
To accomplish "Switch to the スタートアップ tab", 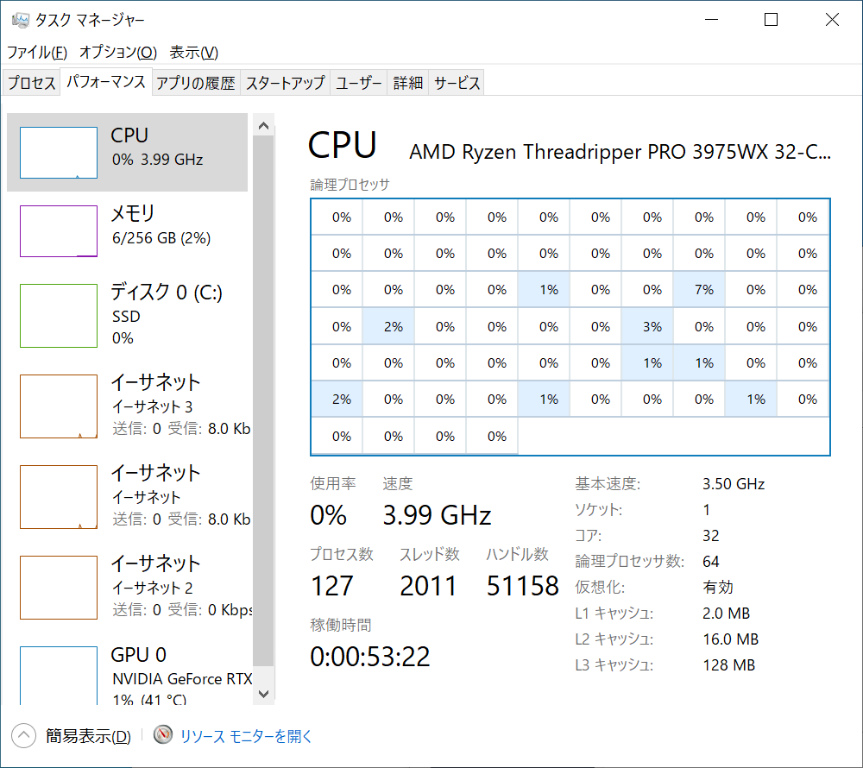I will coord(285,83).
